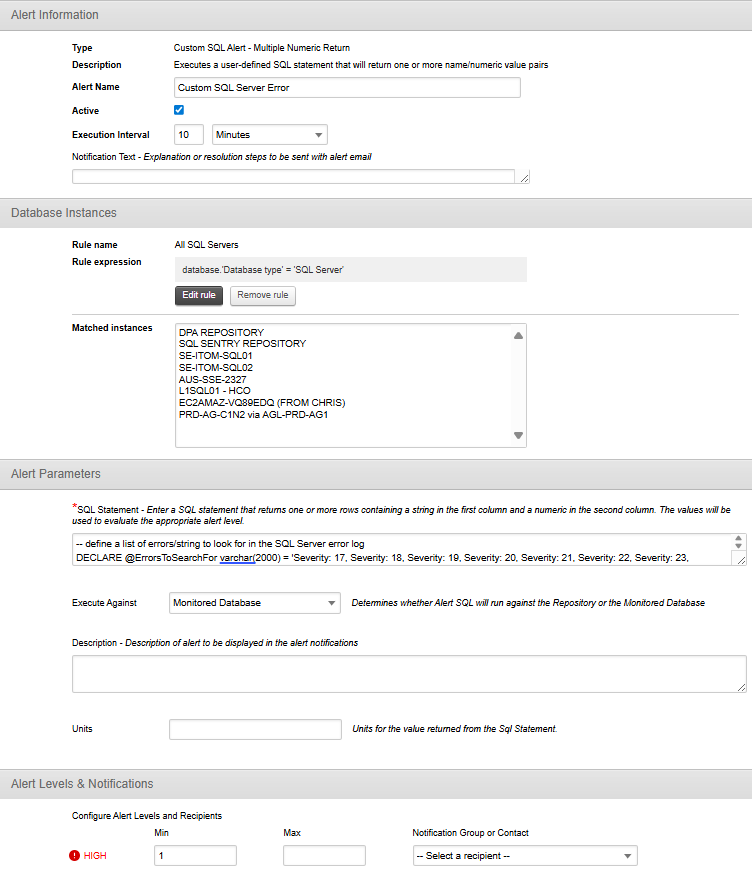Click the Remove rule button
Screen dimensions: 752x869
click(x=263, y=295)
